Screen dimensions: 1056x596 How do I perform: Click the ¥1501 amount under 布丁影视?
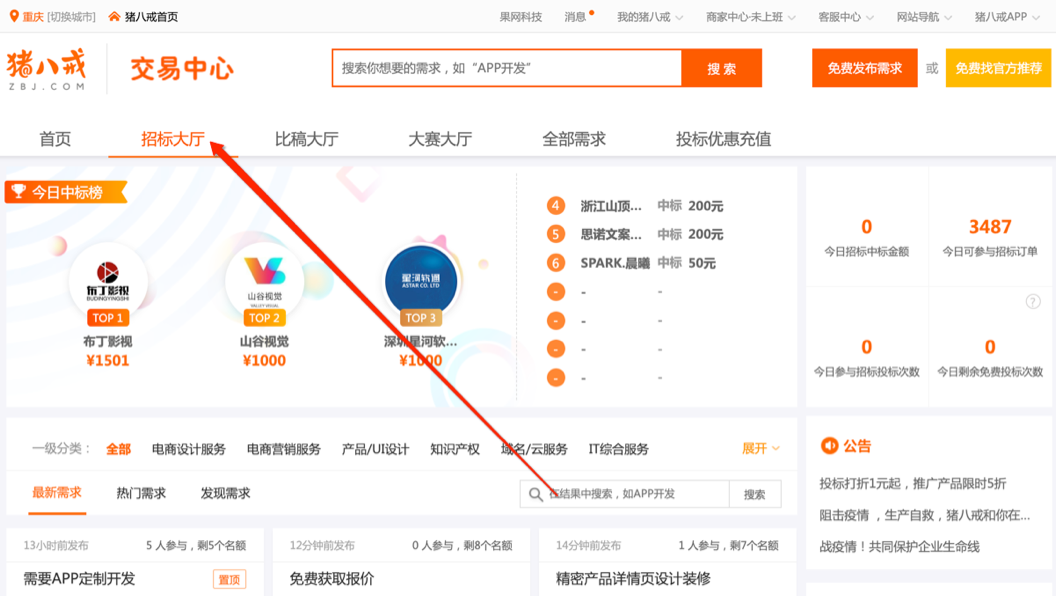click(108, 361)
